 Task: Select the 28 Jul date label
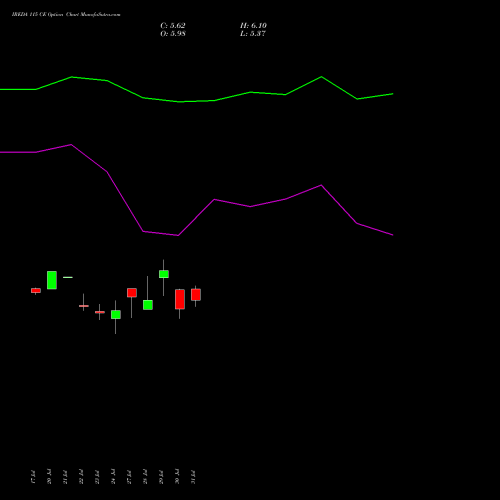pyautogui.click(x=145, y=477)
